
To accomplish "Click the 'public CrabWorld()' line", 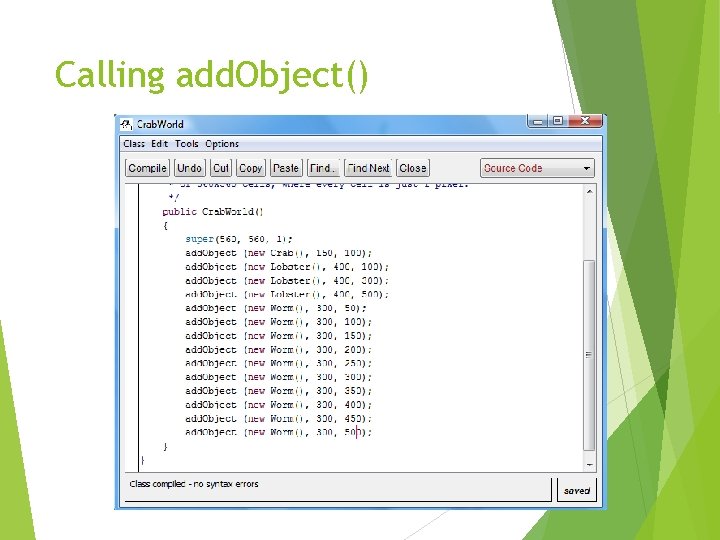I will [x=213, y=212].
